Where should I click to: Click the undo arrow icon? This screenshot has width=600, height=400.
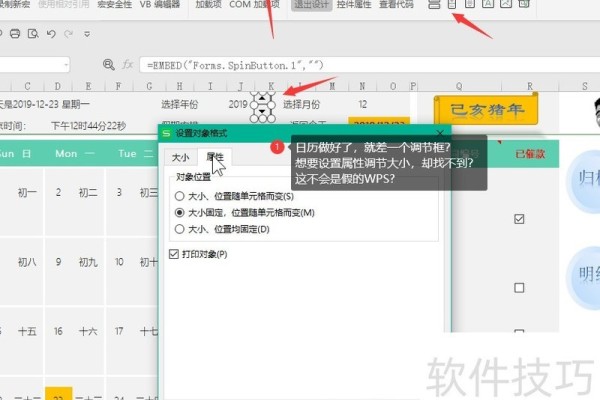point(51,34)
